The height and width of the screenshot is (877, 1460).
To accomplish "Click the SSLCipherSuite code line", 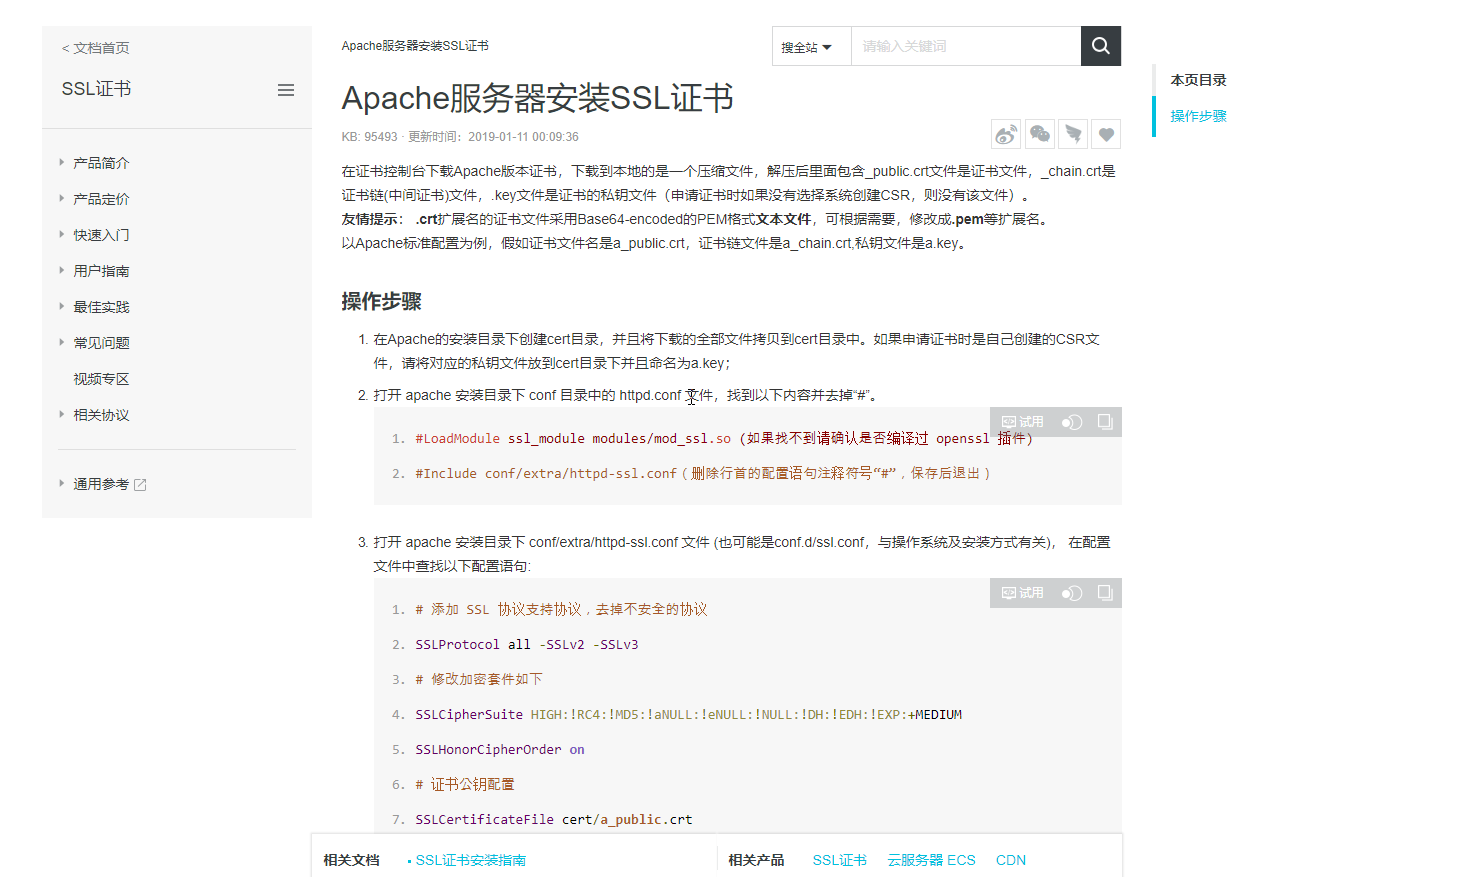I will 689,714.
